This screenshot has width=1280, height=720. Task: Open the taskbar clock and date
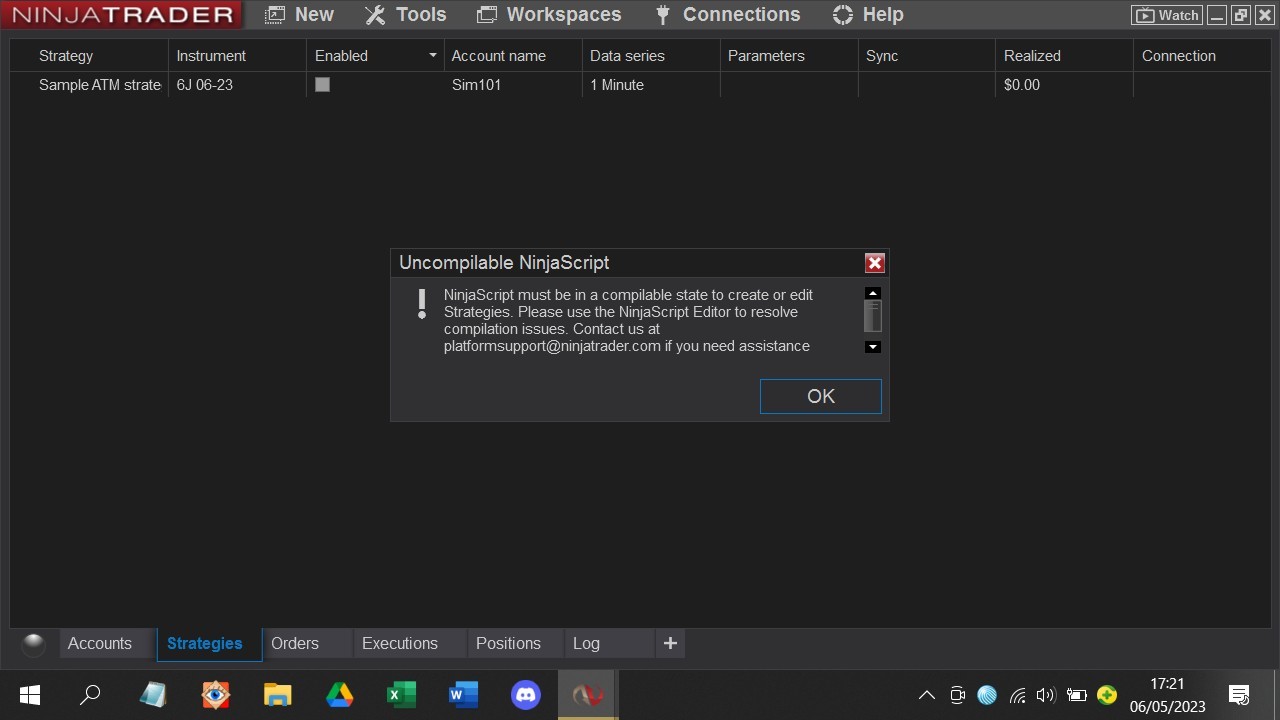point(1167,695)
